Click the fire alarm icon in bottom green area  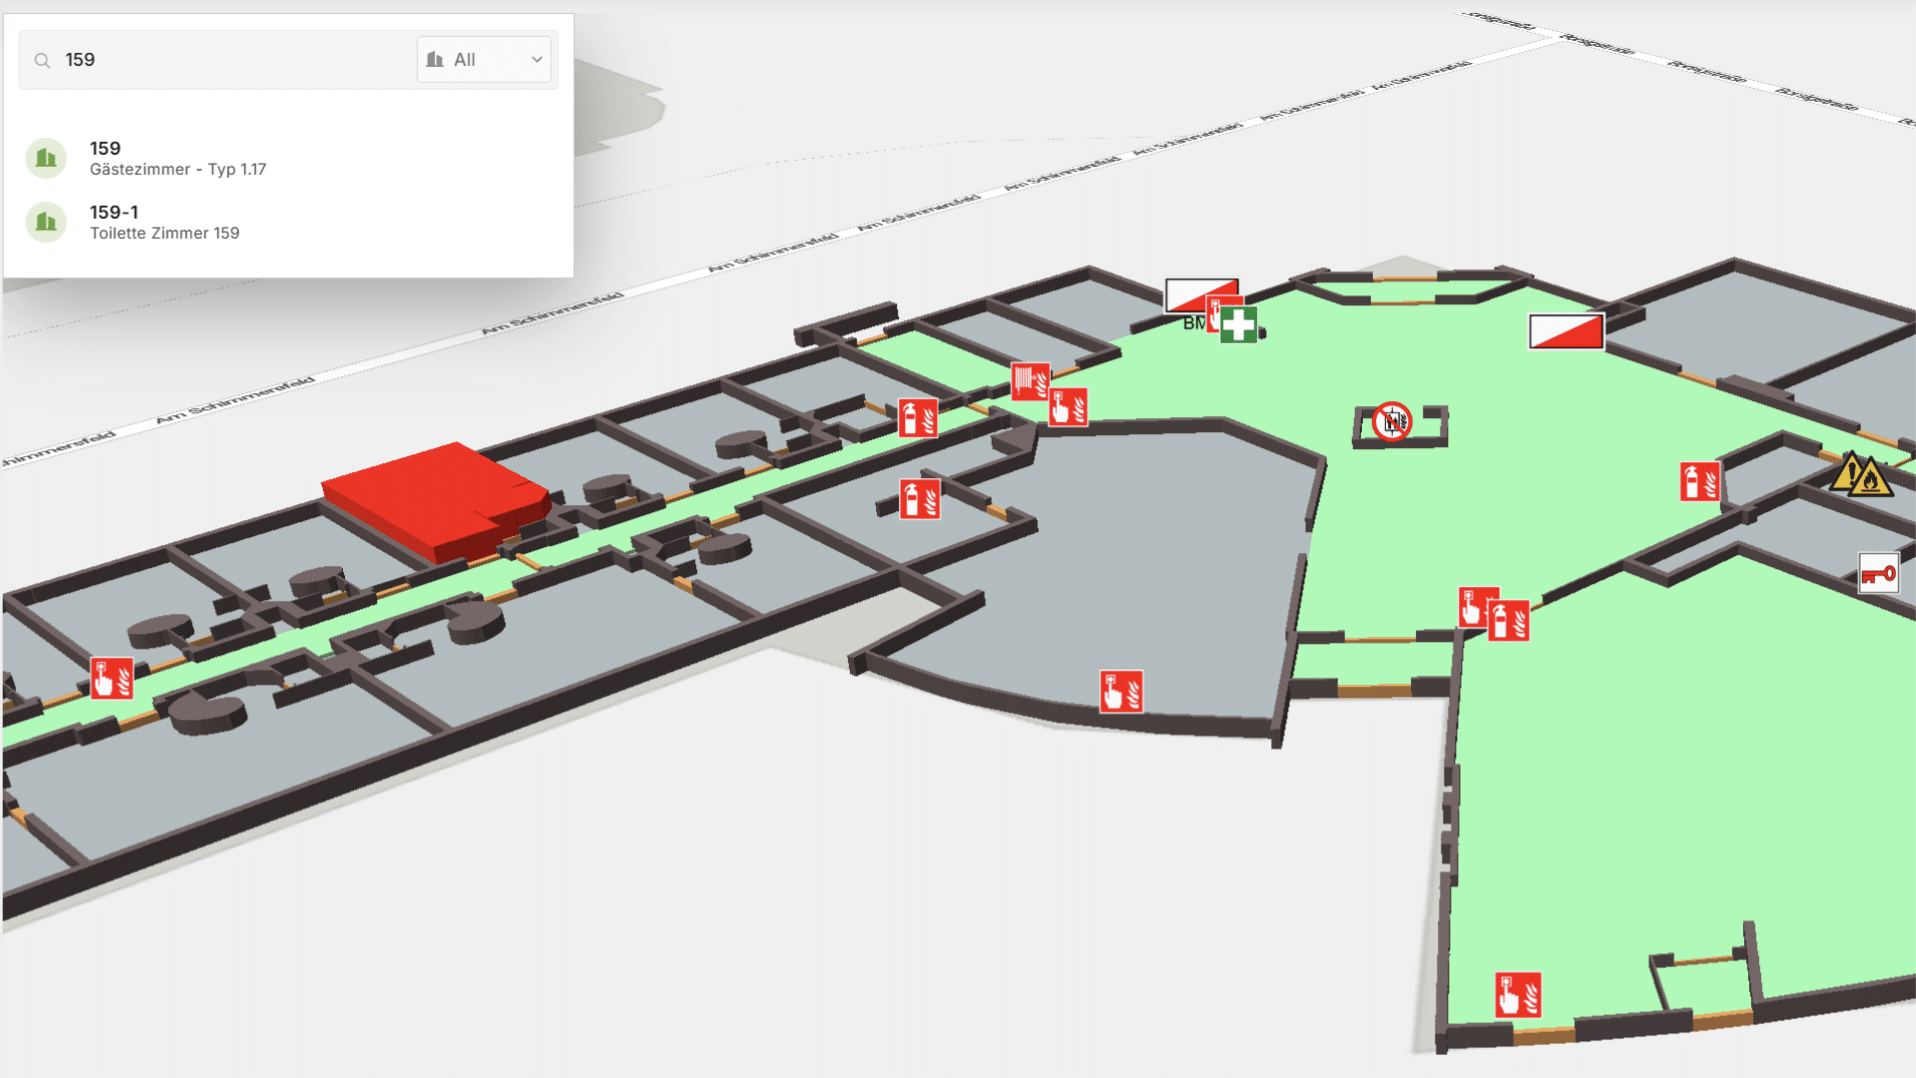[1517, 994]
